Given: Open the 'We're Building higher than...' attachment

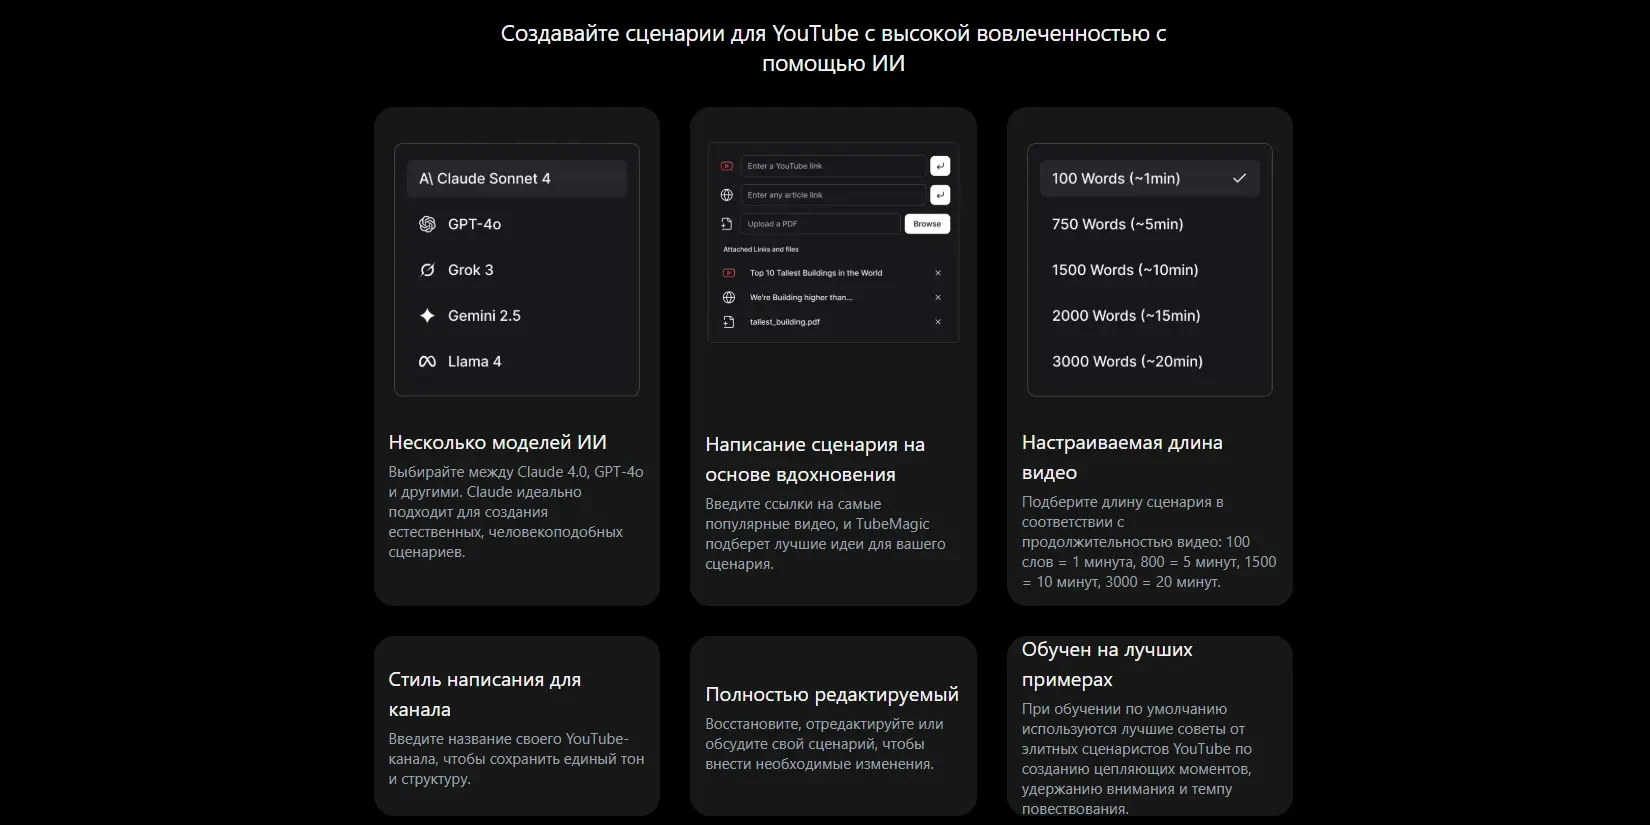Looking at the screenshot, I should (801, 297).
